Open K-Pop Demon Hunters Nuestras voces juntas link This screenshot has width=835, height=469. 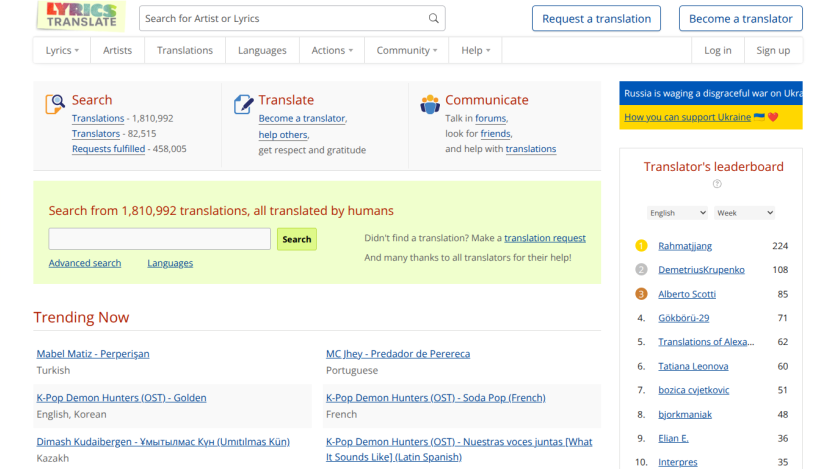[459, 449]
